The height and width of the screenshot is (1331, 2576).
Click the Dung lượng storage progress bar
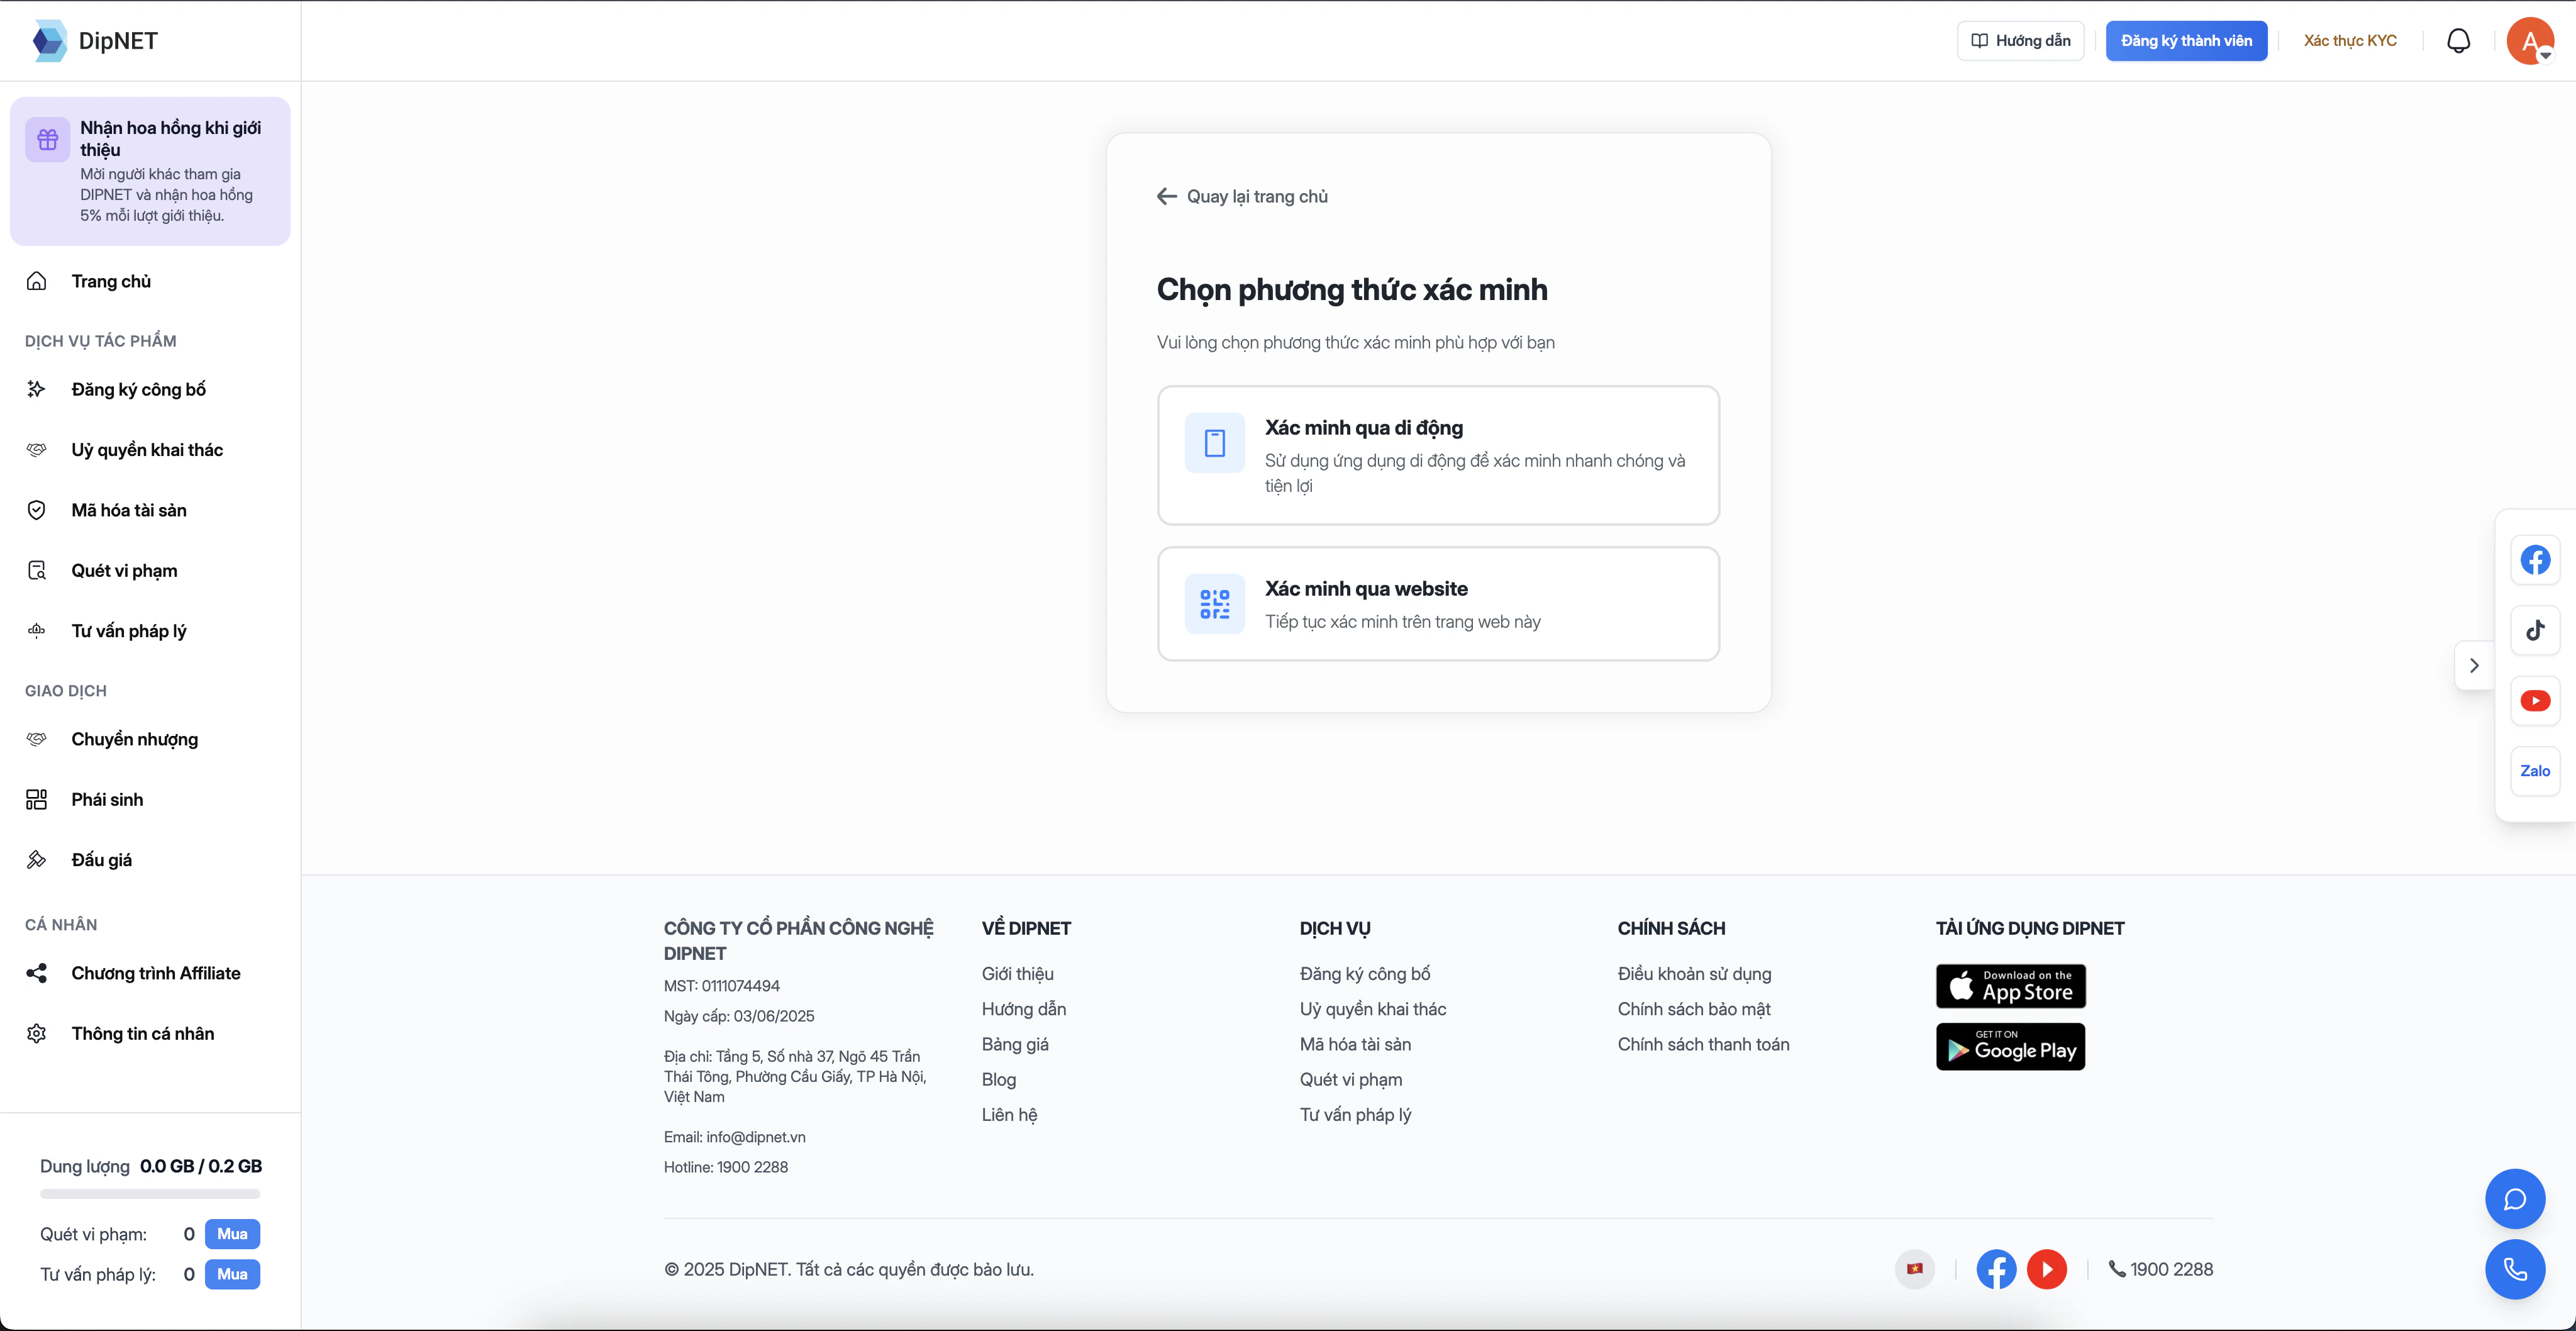tap(150, 1194)
